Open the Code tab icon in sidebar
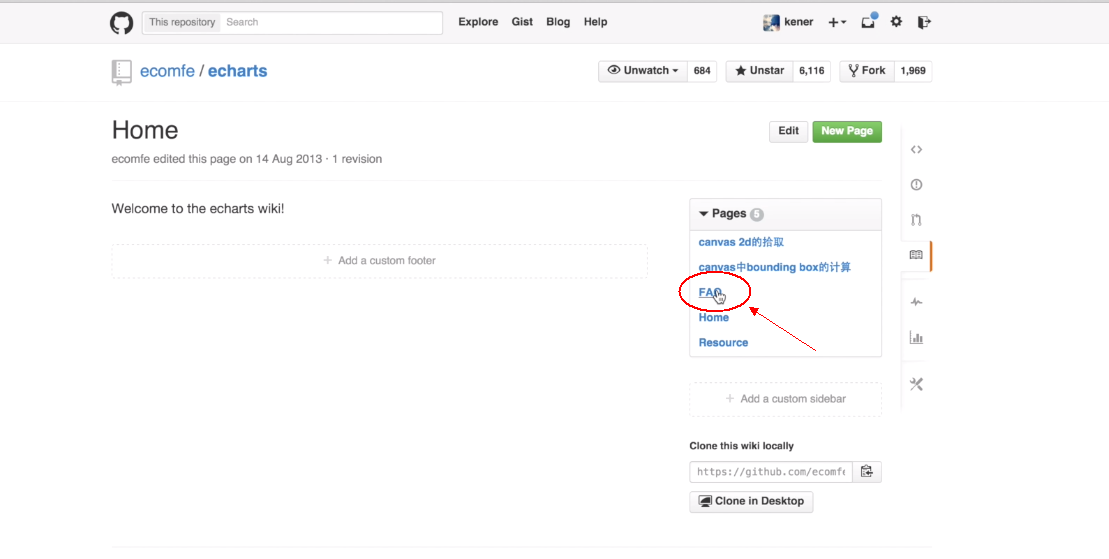This screenshot has height=559, width=1109. pyautogui.click(x=916, y=149)
